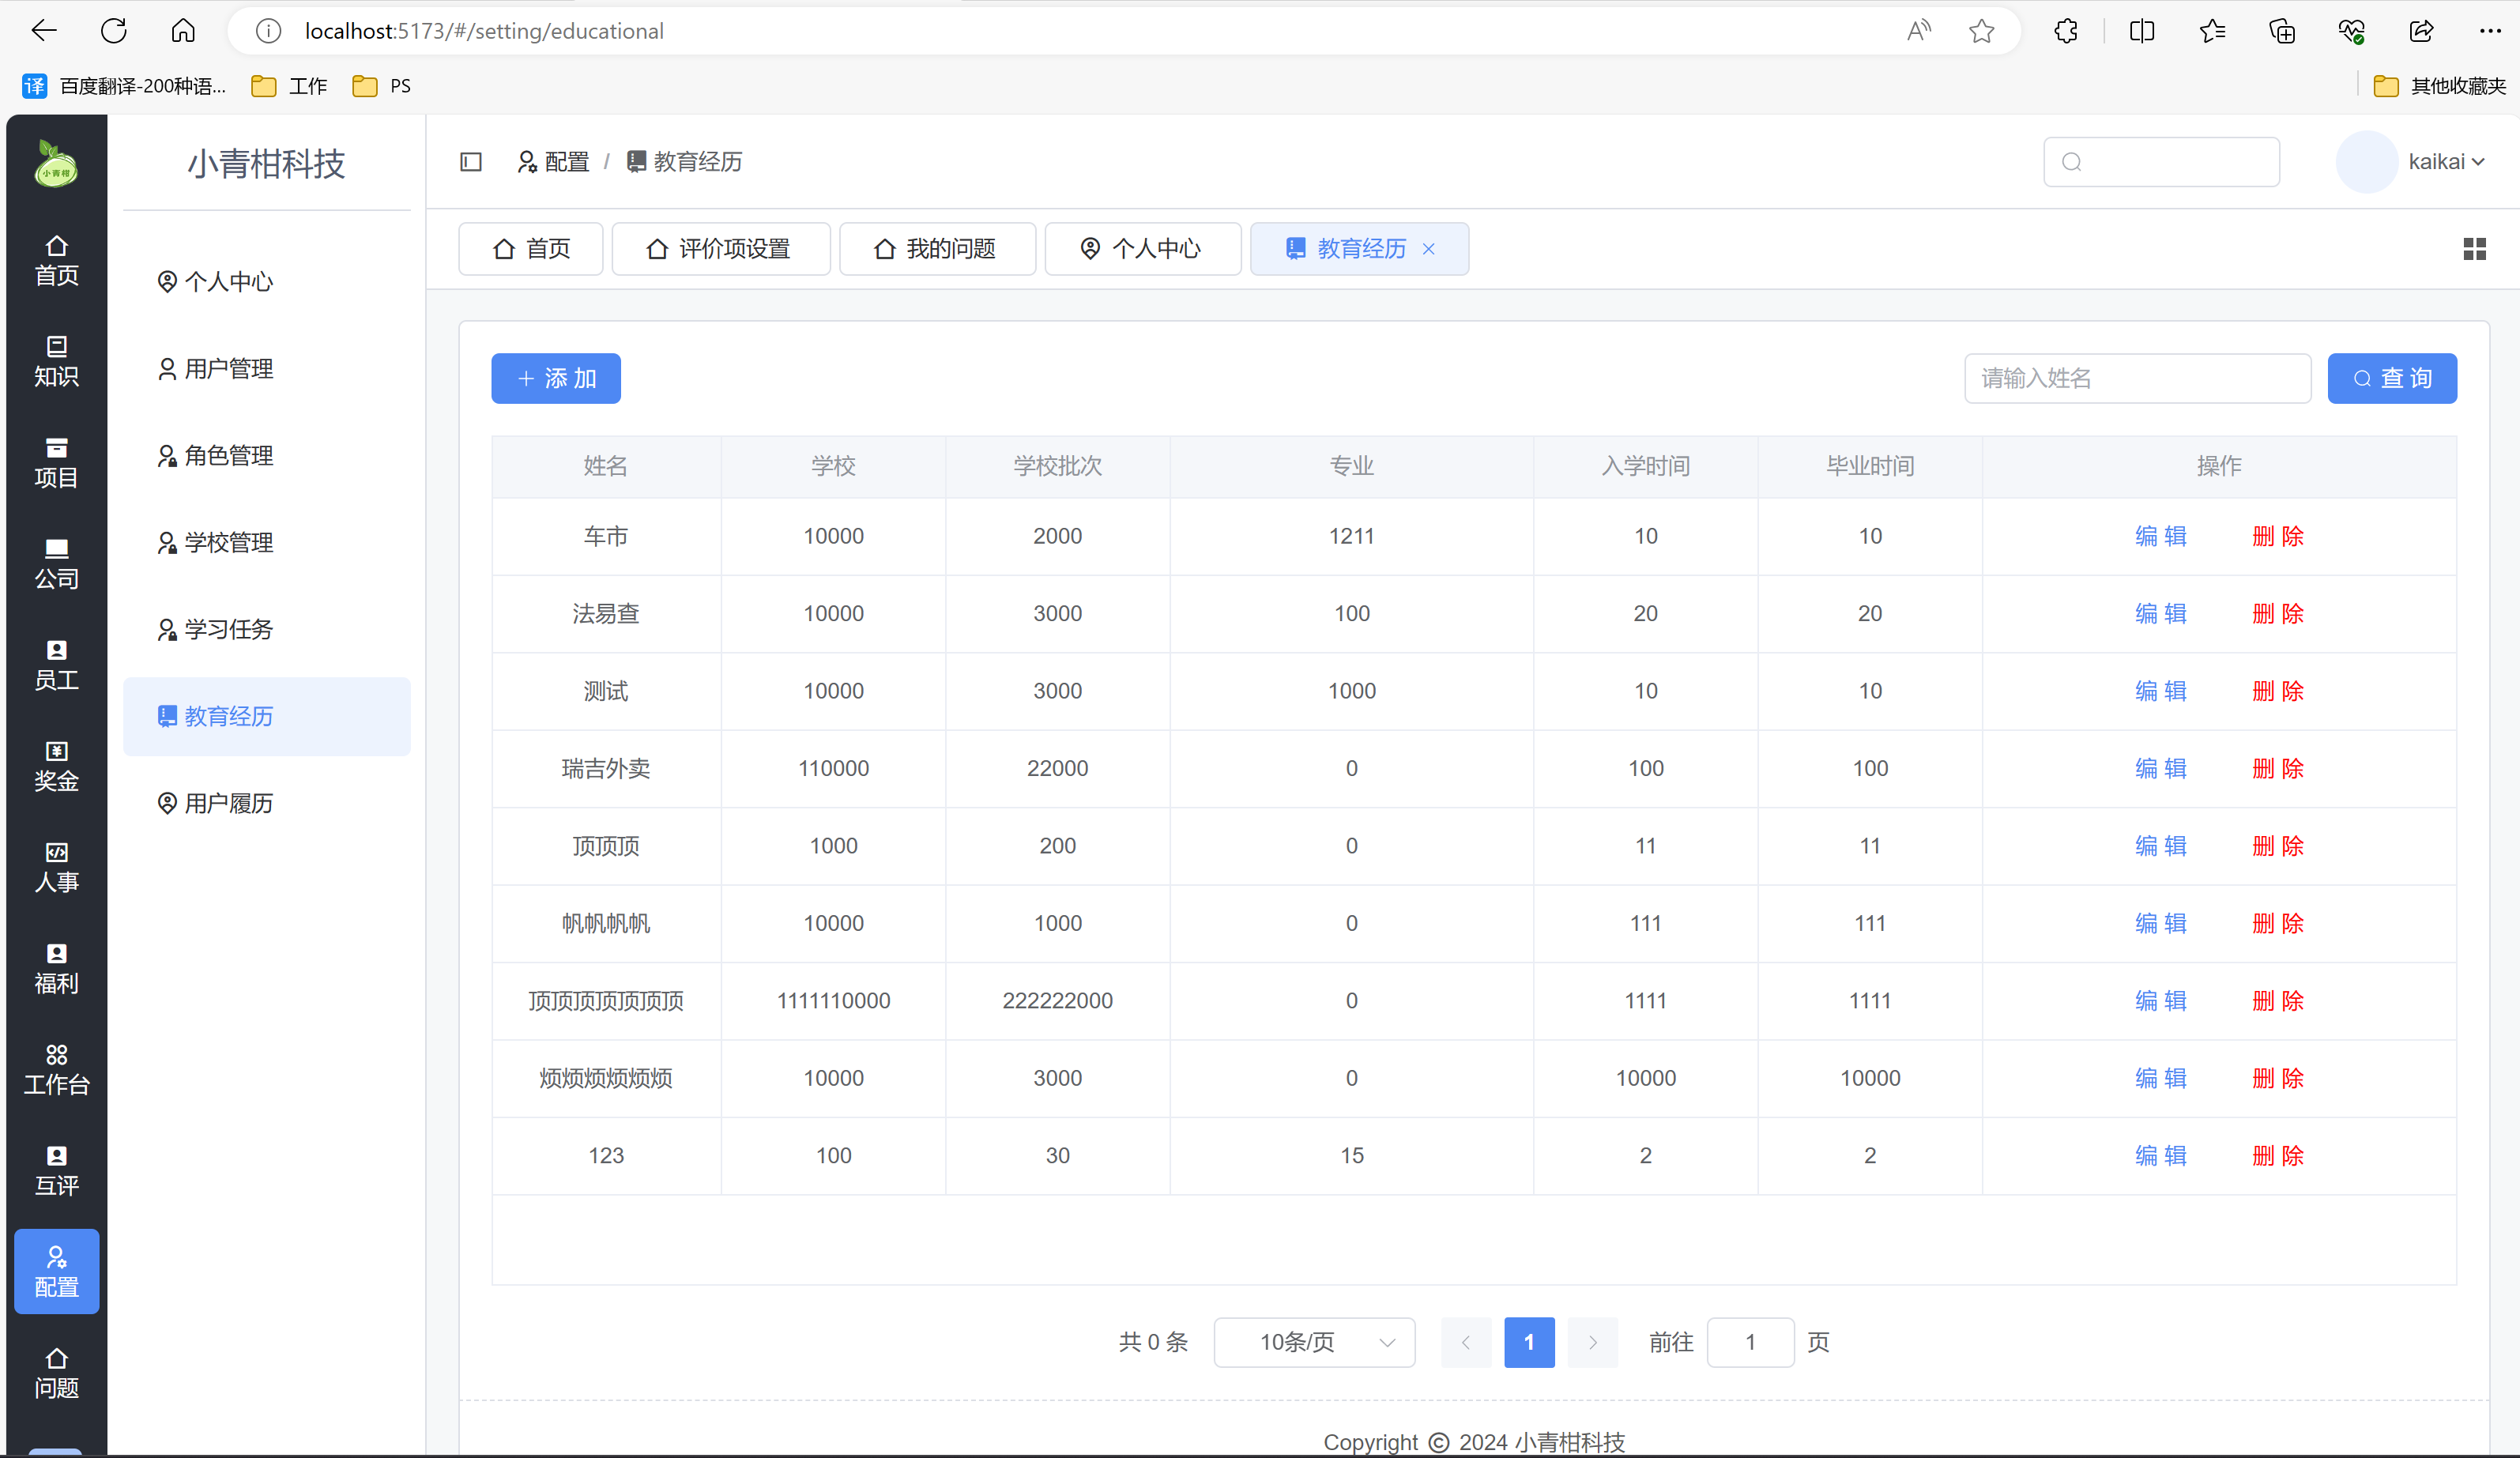The image size is (2520, 1458).
Task: Click the 添加 button
Action: pyautogui.click(x=556, y=379)
